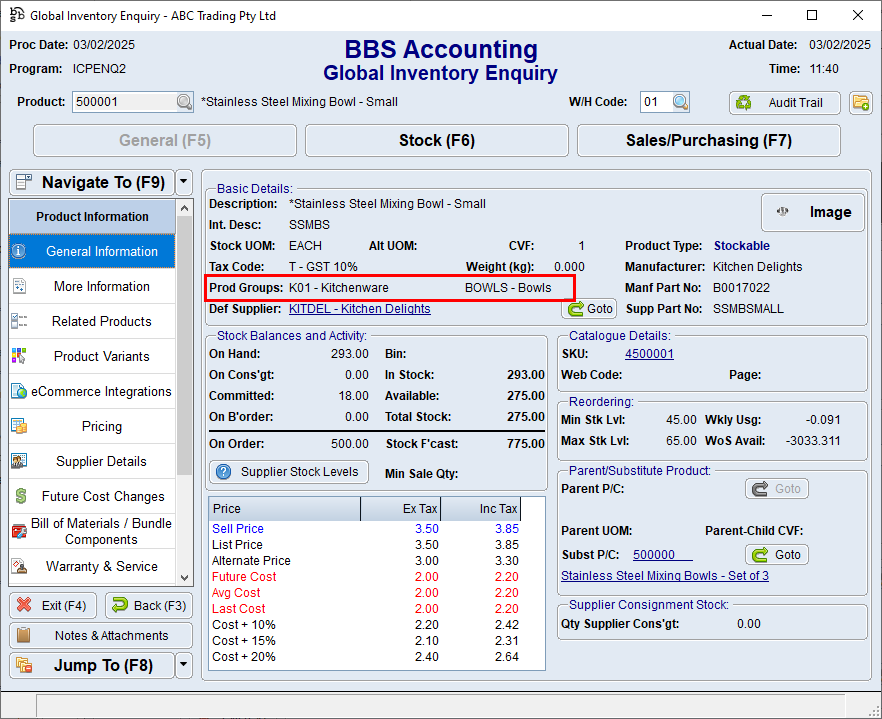Switch to the Stock (F6) tab
882x719 pixels.
click(x=436, y=141)
